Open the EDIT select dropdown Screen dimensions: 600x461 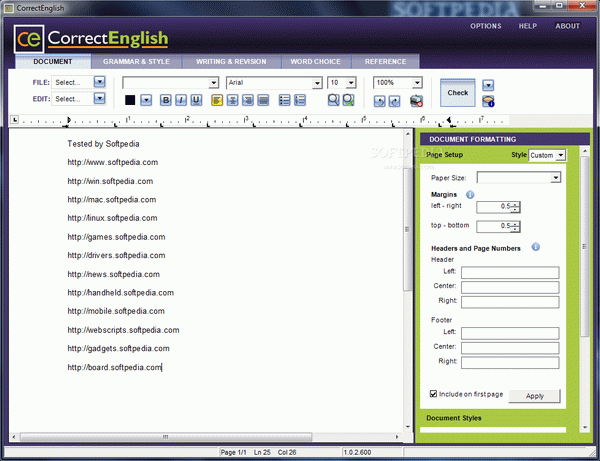99,98
